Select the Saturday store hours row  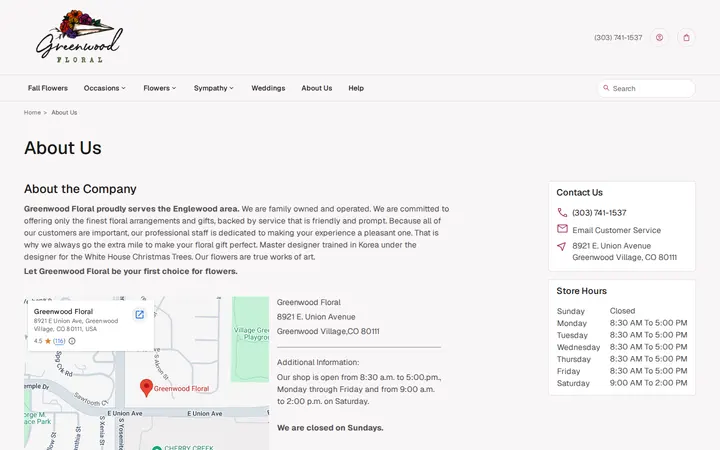tap(622, 383)
